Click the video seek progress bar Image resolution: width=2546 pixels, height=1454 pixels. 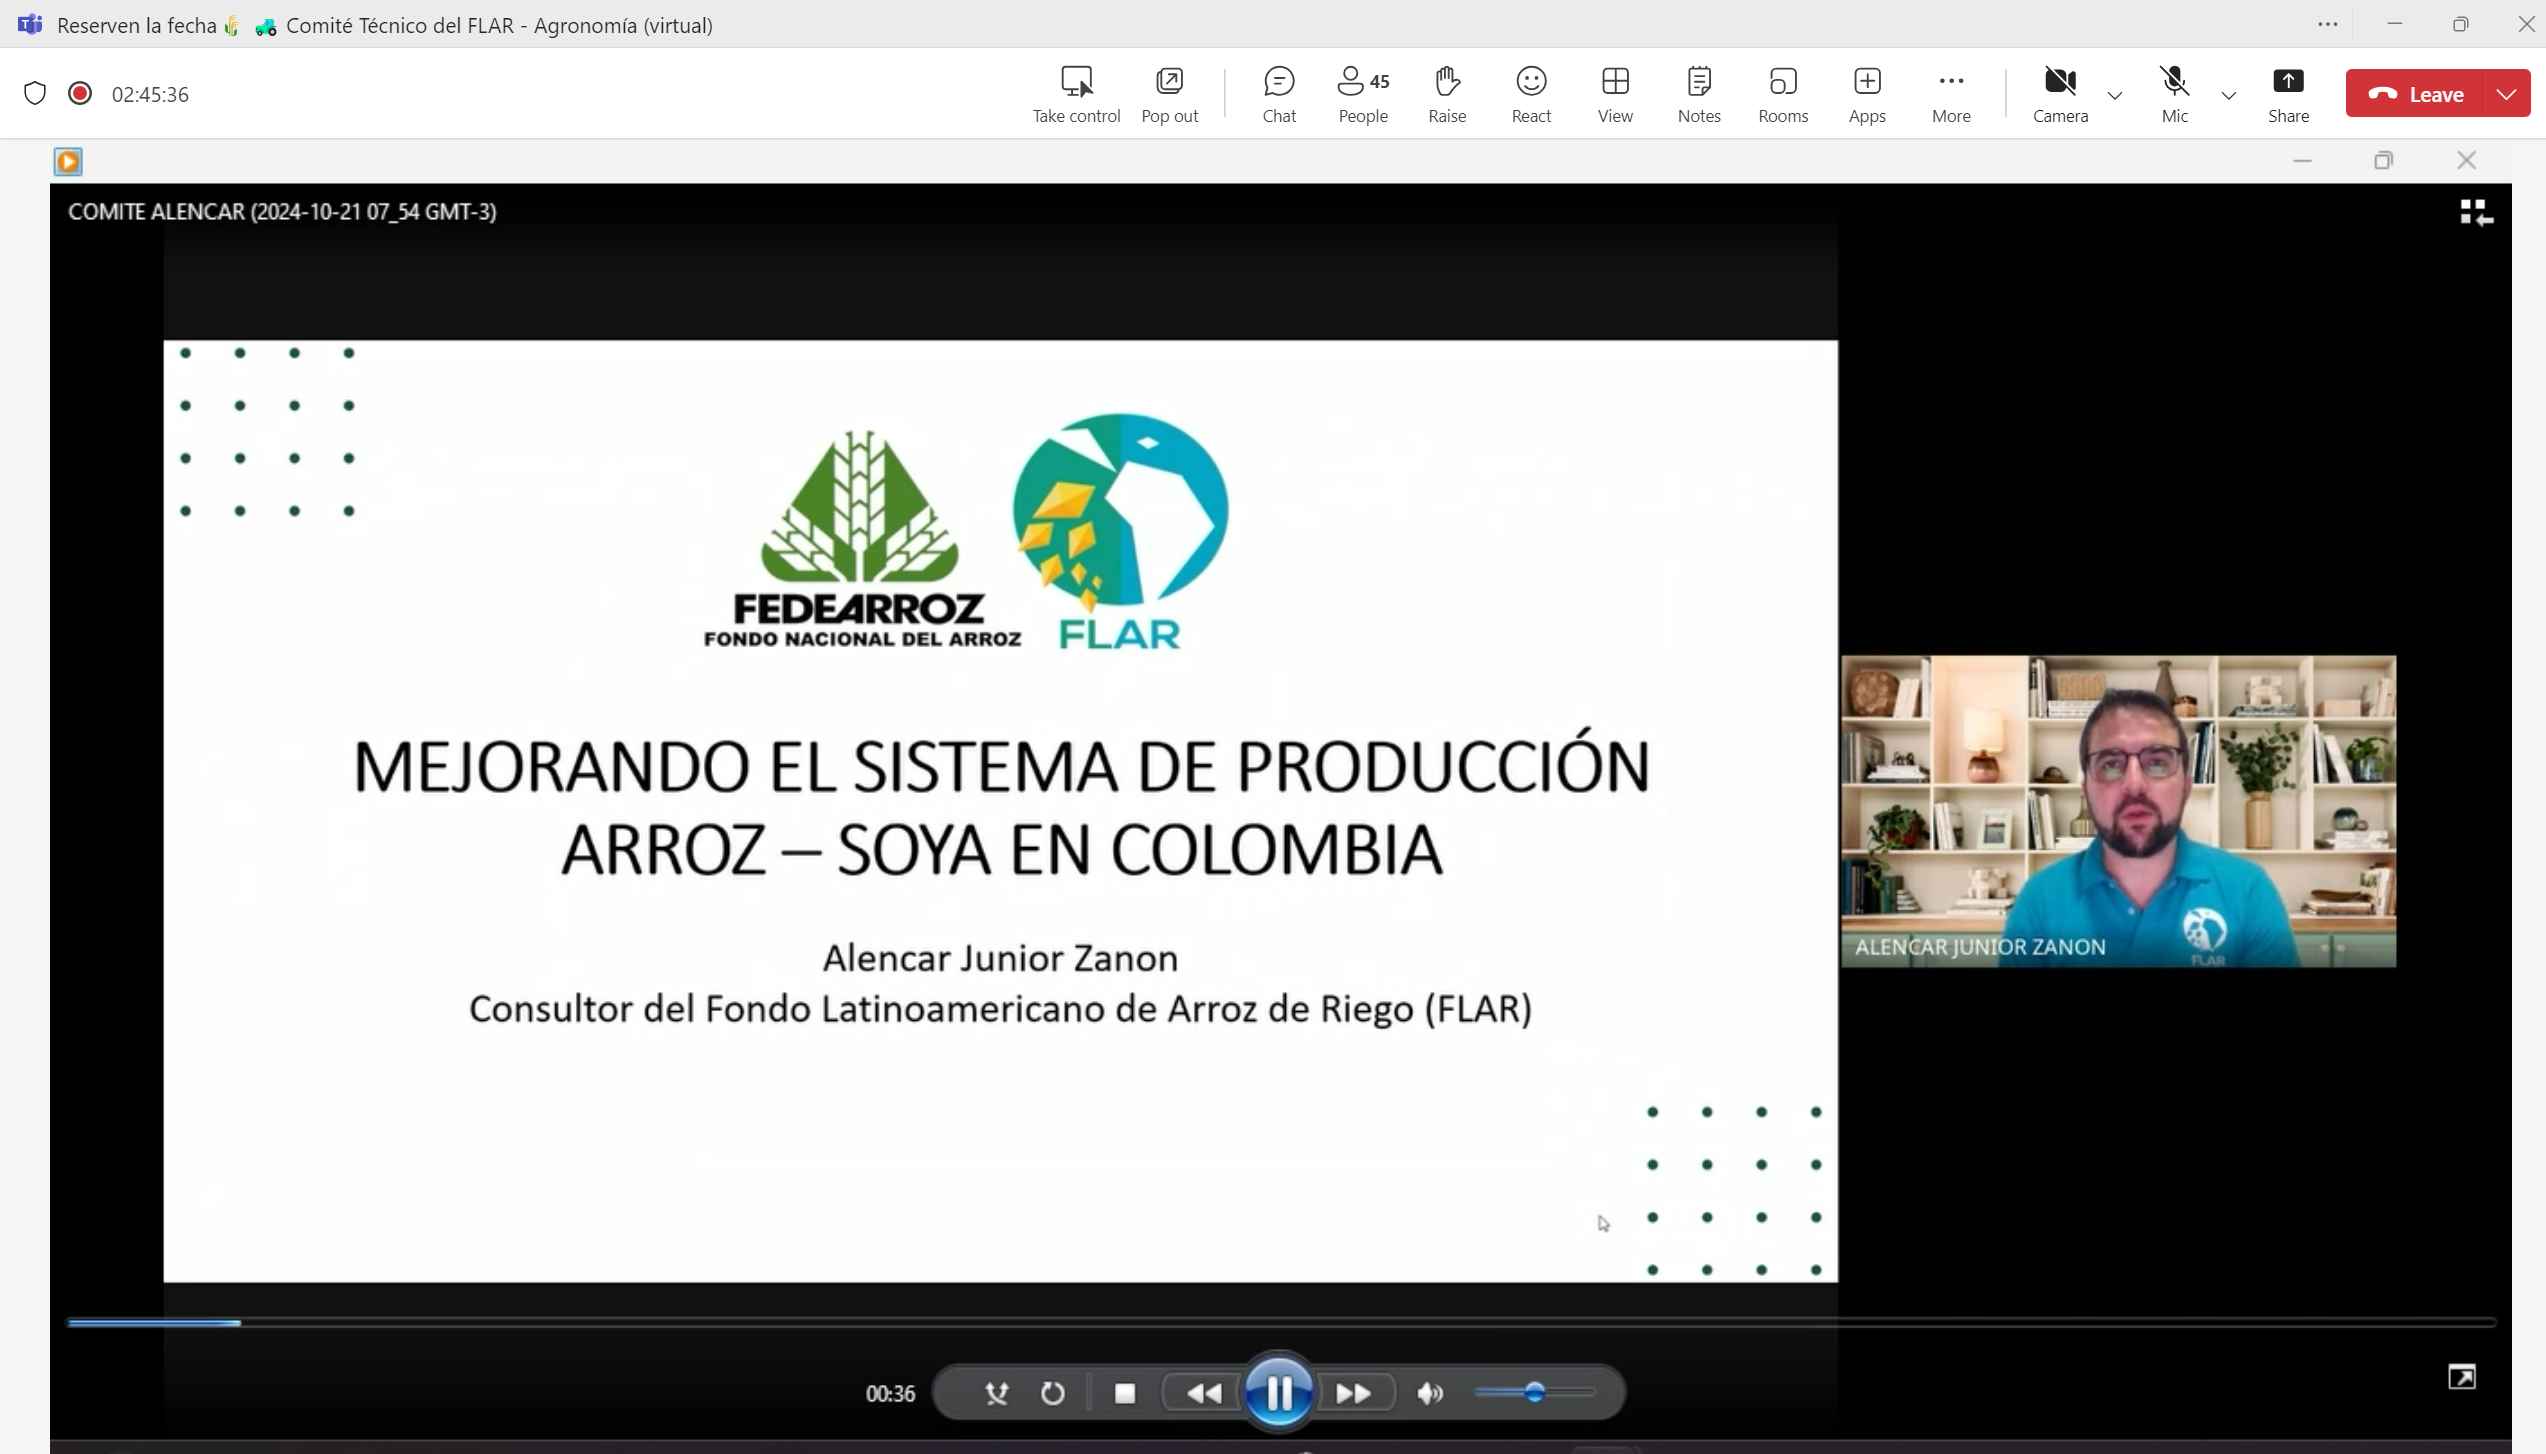point(1281,1322)
